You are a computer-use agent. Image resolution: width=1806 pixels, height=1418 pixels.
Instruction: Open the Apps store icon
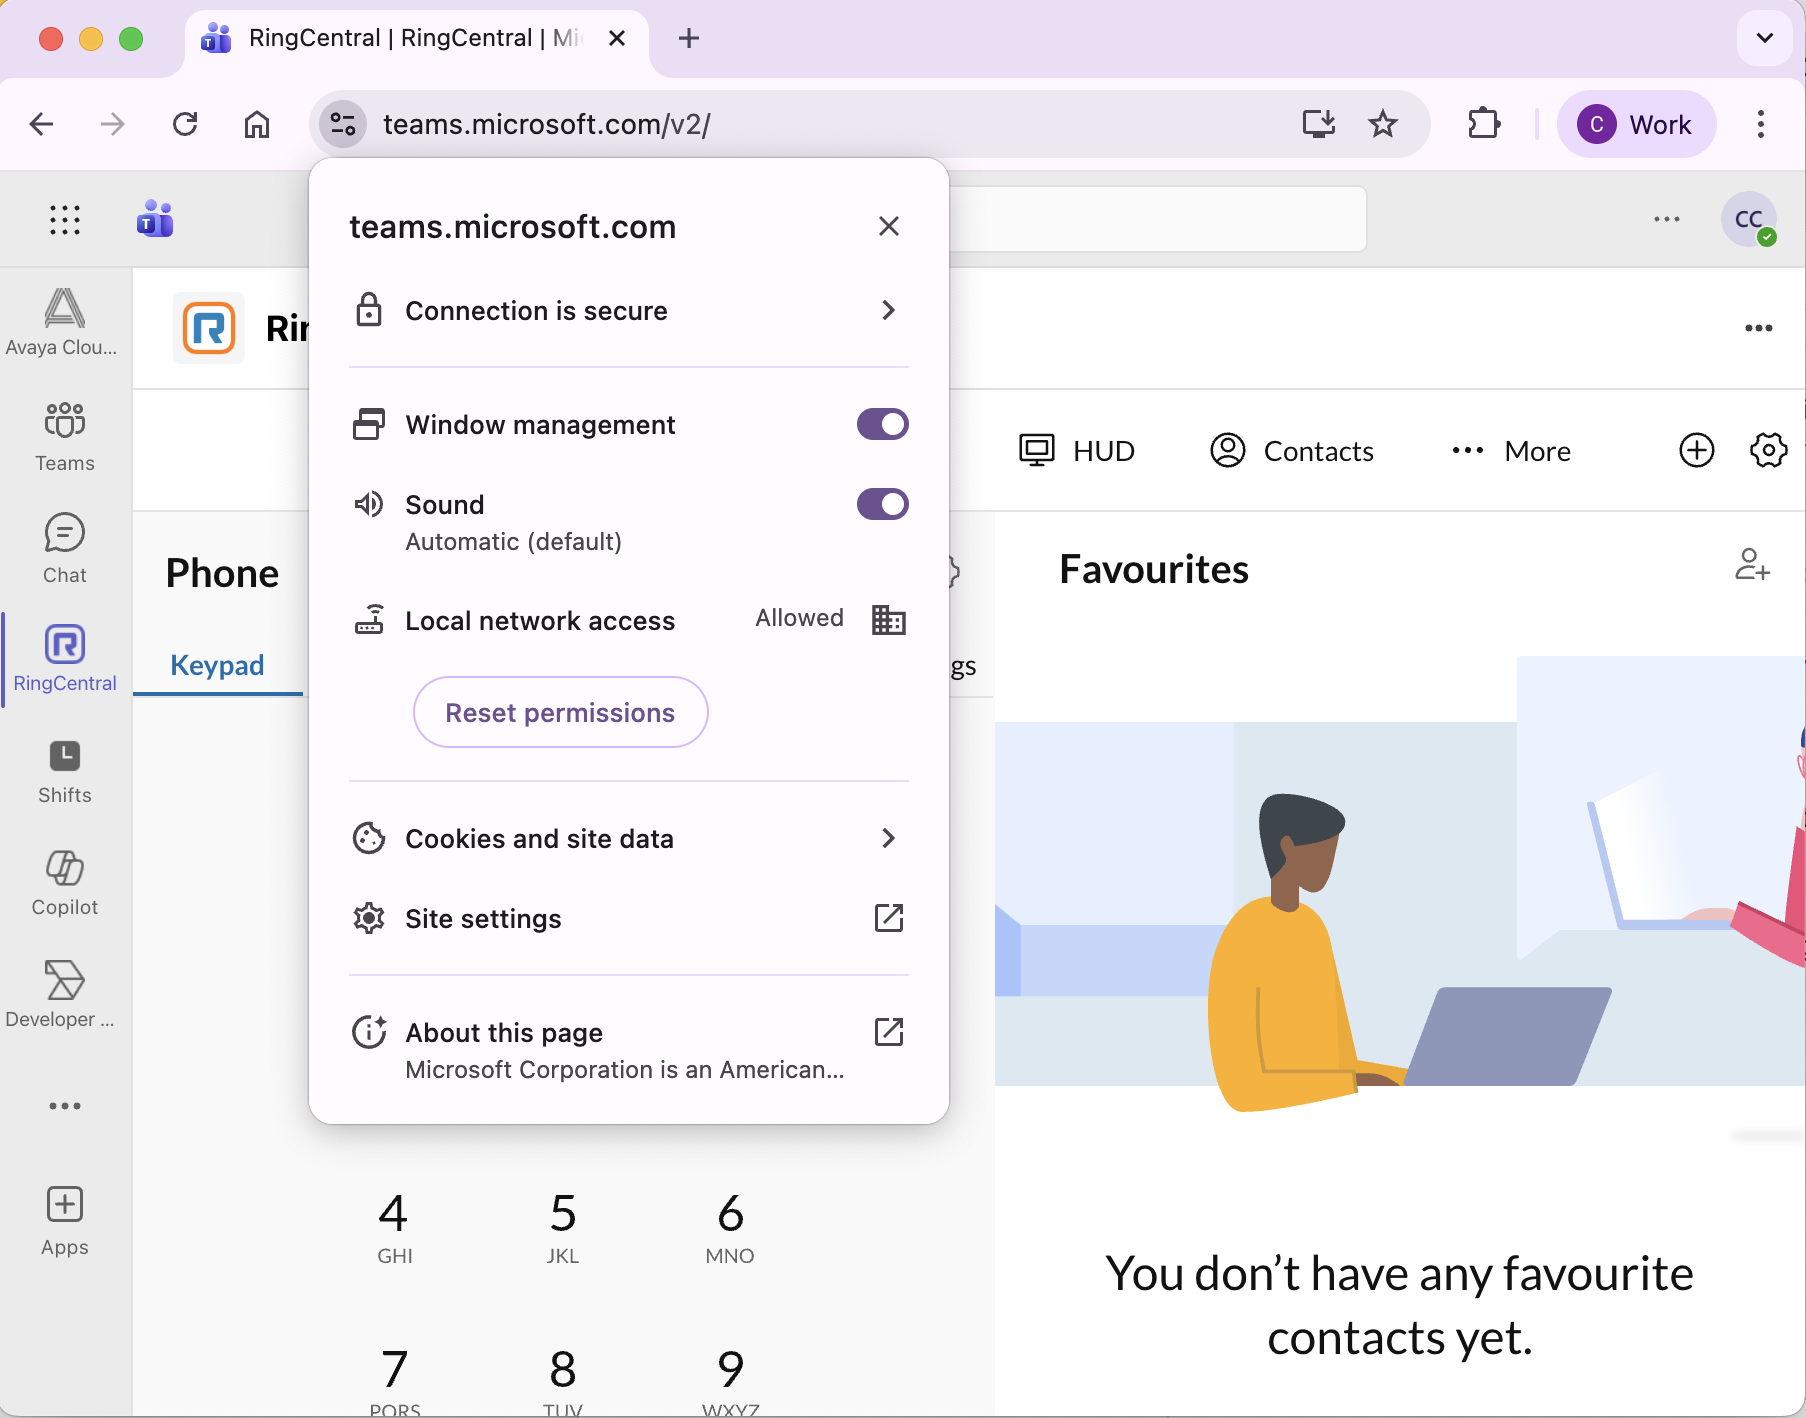[x=64, y=1220]
